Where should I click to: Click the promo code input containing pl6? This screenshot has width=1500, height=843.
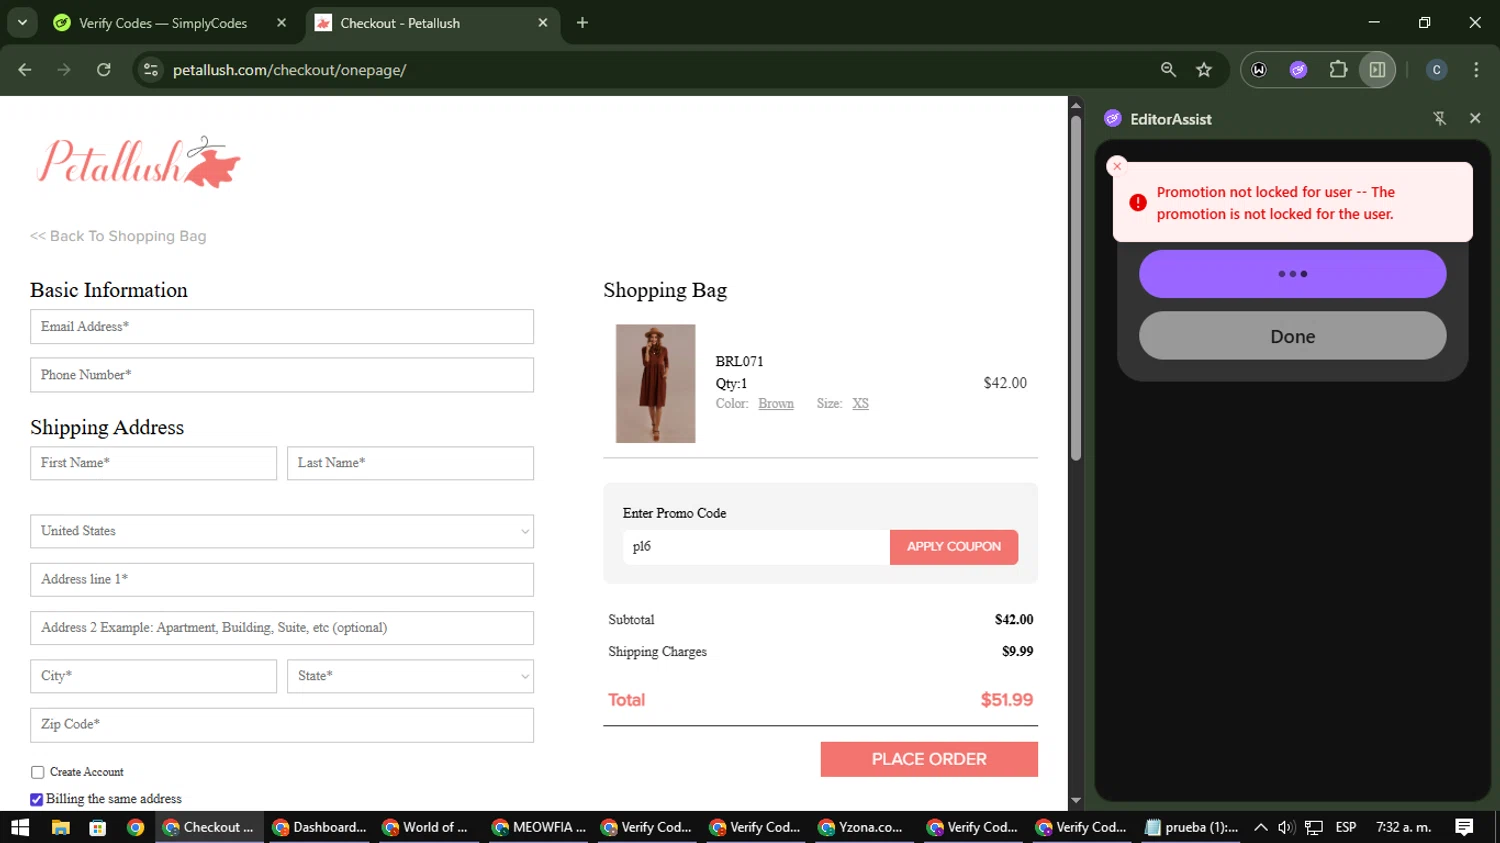point(756,547)
